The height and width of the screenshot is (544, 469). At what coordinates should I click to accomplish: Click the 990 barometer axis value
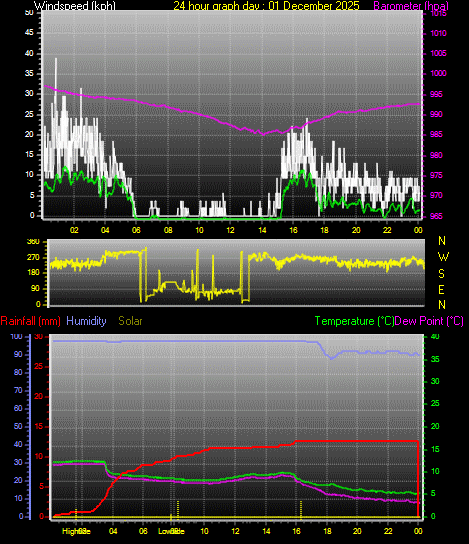(436, 114)
